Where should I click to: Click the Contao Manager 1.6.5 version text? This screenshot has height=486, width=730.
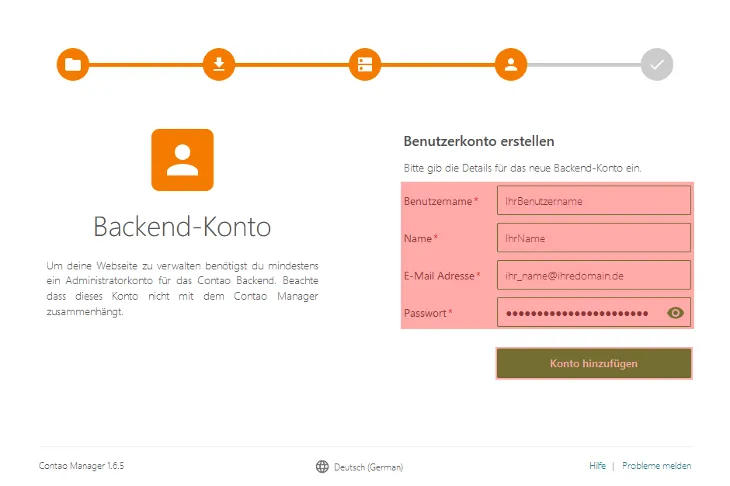pyautogui.click(x=81, y=466)
